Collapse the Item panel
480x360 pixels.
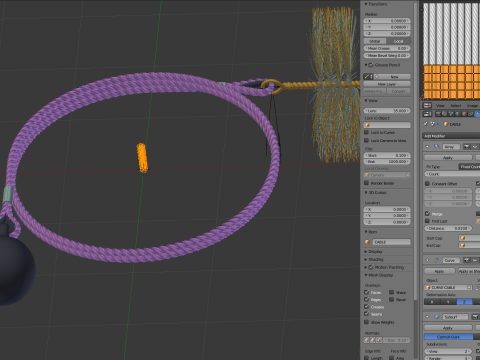tap(366, 232)
